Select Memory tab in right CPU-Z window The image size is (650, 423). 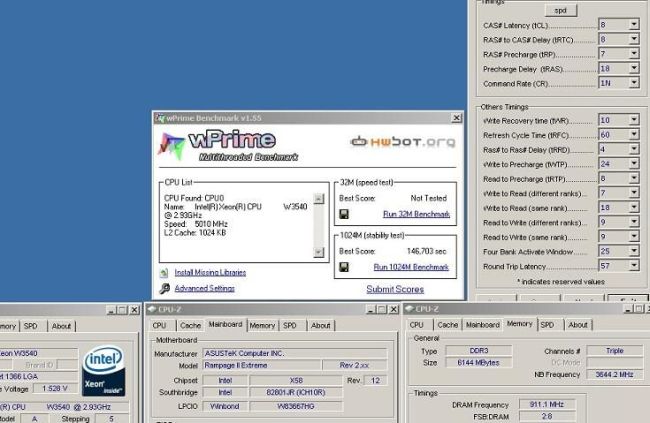pos(519,323)
